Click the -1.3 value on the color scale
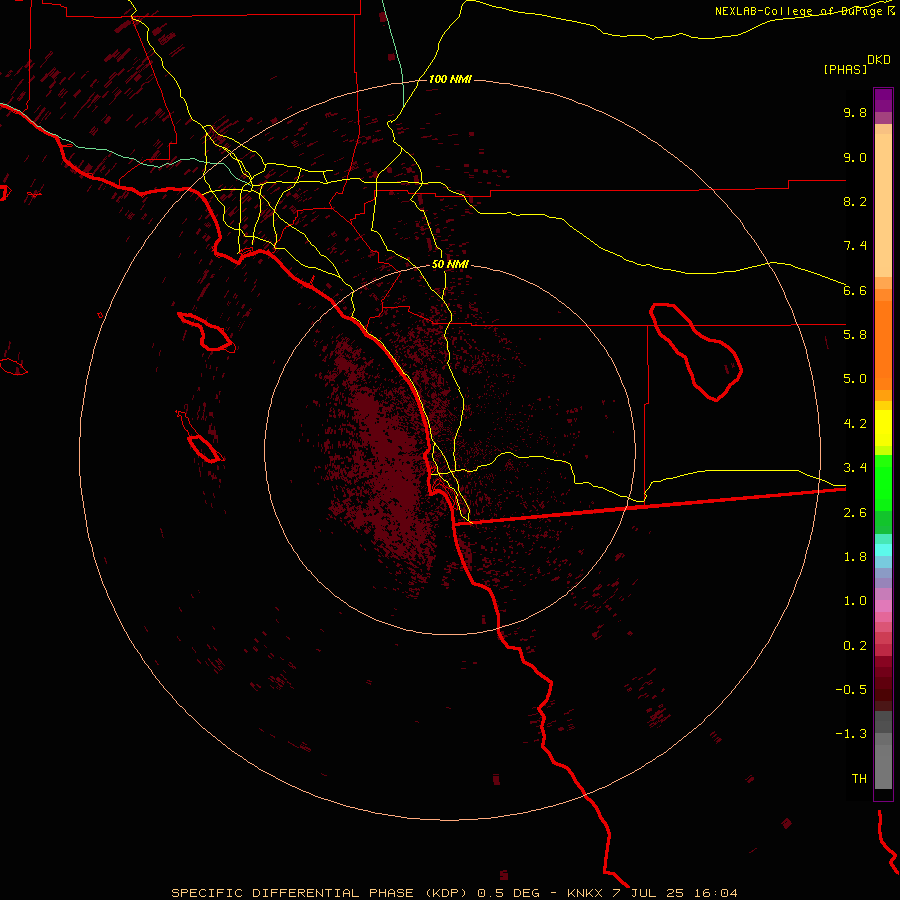The image size is (900, 900). [851, 734]
